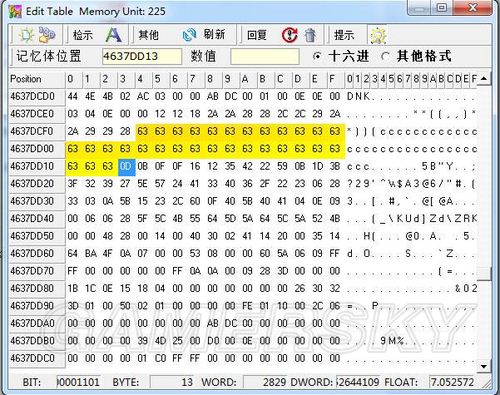Click row header 4637DD90
The width and height of the screenshot is (500, 395).
click(37, 306)
